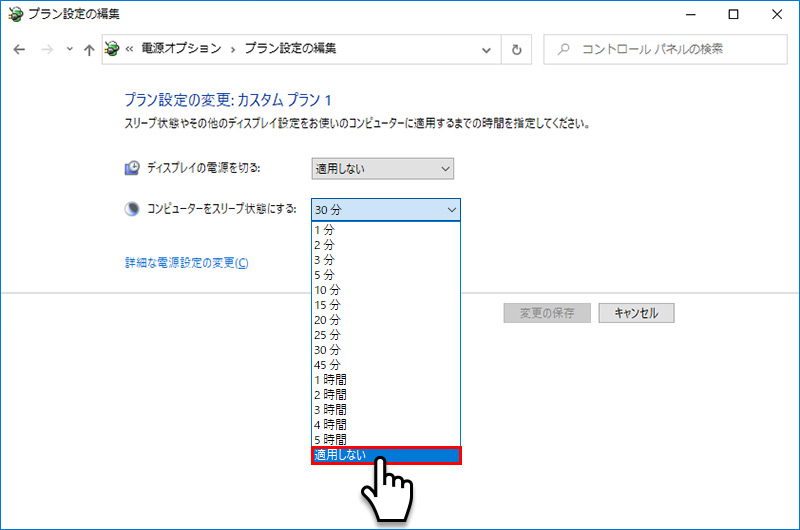Click the forward navigation arrow
The image size is (800, 530).
pyautogui.click(x=47, y=49)
